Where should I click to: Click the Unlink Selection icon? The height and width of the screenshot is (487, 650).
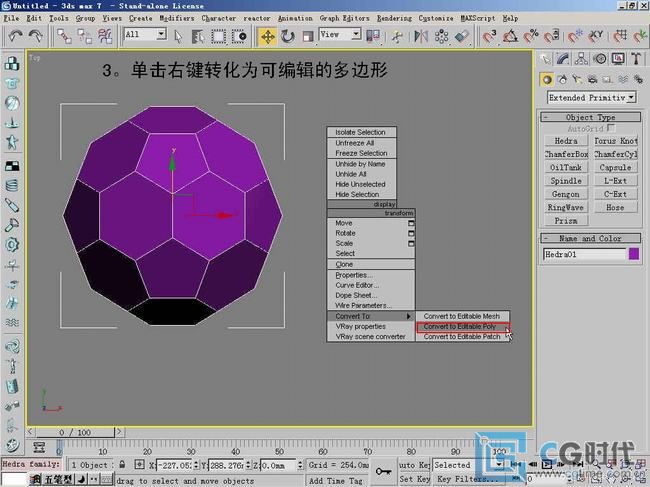85,36
